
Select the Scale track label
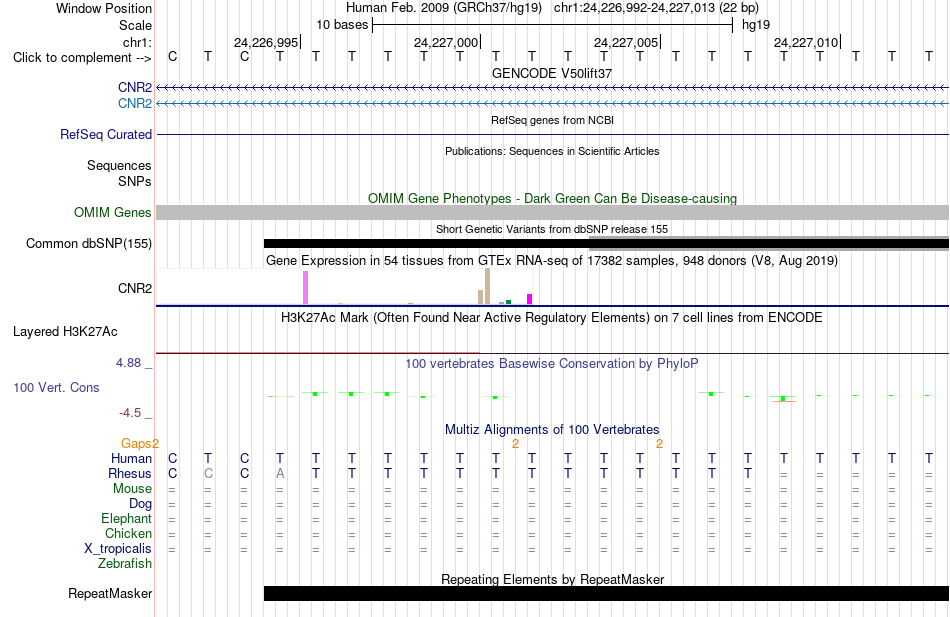pyautogui.click(x=135, y=25)
